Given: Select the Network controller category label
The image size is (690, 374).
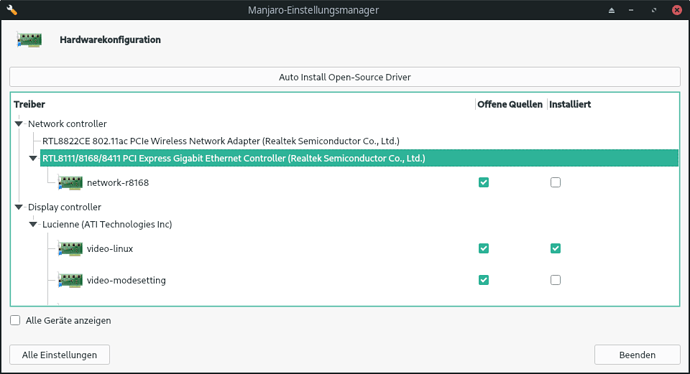Looking at the screenshot, I should click(x=67, y=124).
